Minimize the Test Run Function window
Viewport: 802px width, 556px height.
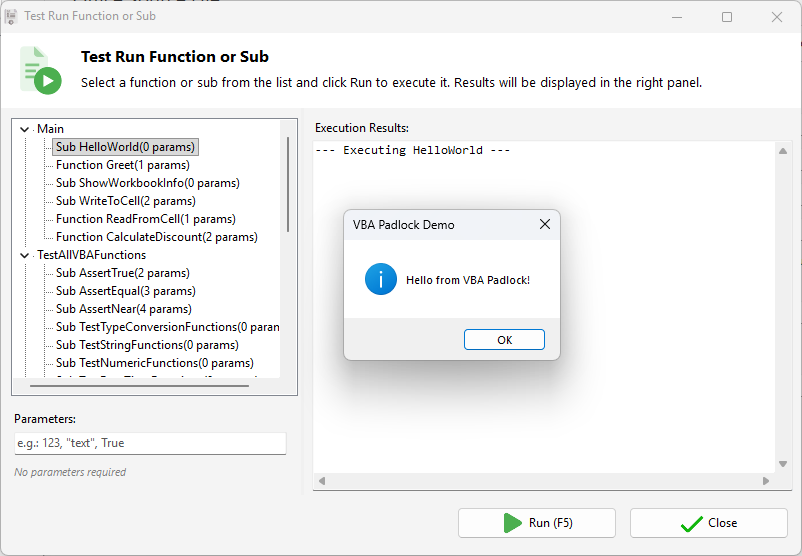tap(677, 17)
